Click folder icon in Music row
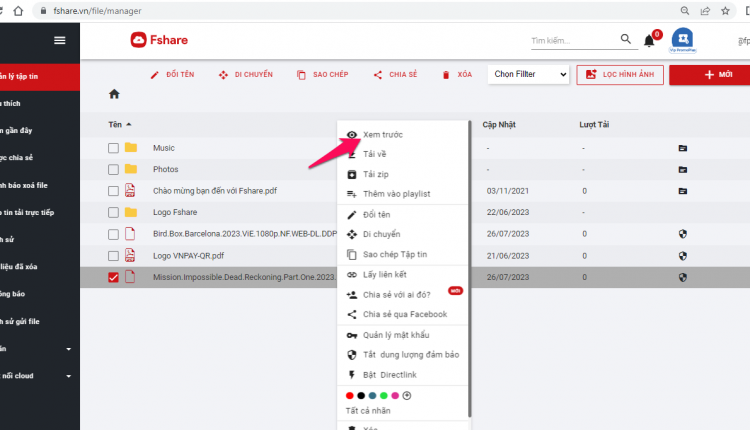Screen dimensions: 750x430 683,148
